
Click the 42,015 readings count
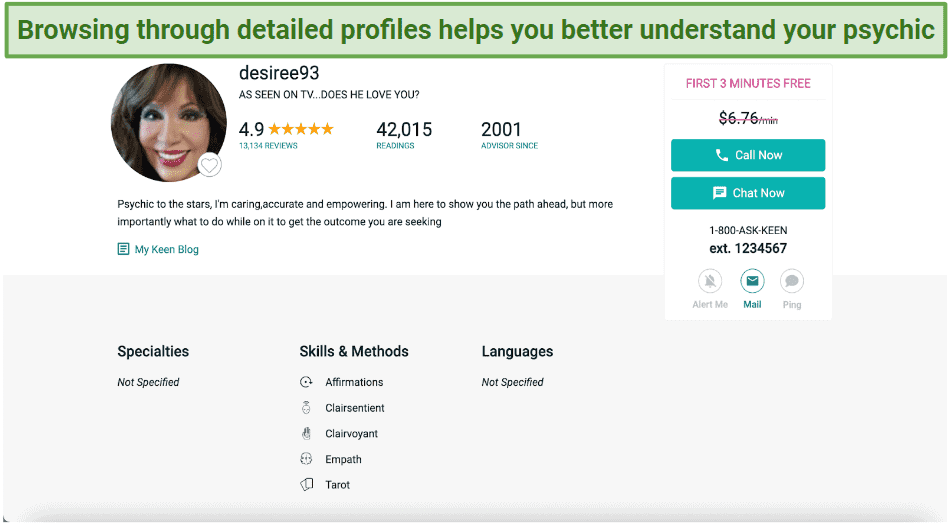[404, 129]
